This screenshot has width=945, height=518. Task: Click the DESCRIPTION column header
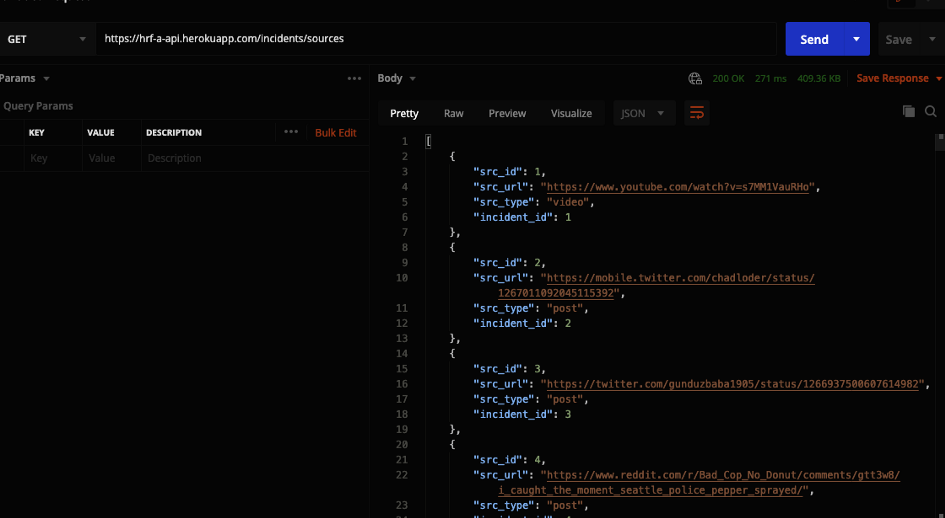point(174,133)
